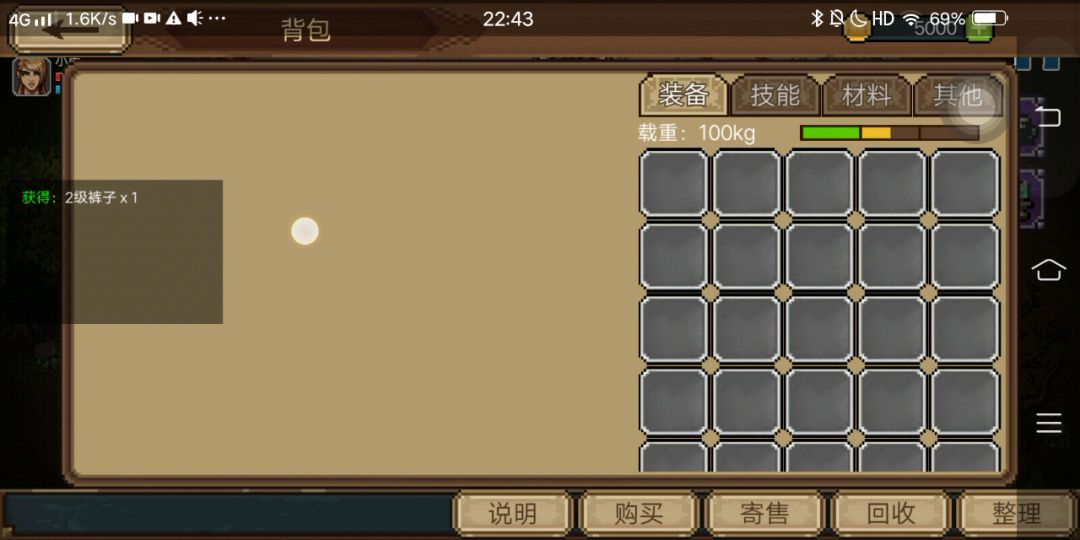Click the 载重 weight capacity bar
The height and width of the screenshot is (540, 1080).
(x=890, y=133)
